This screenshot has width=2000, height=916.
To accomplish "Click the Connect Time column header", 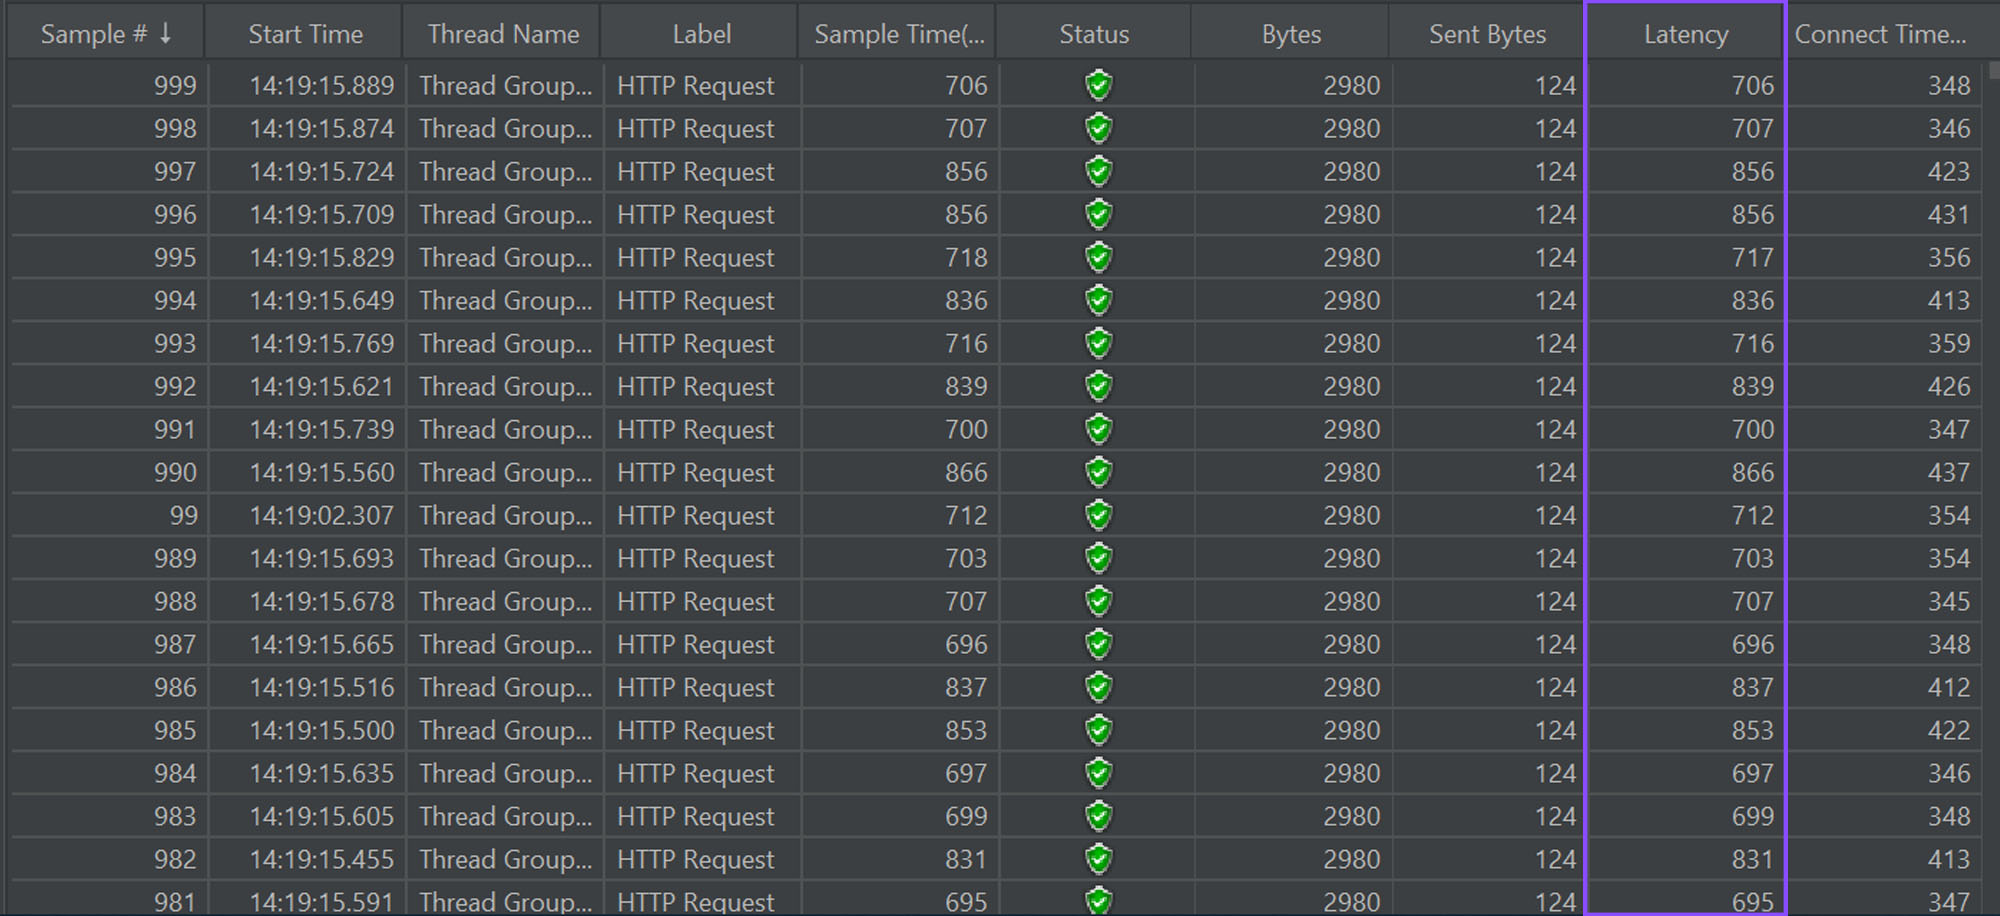I will pos(1880,34).
